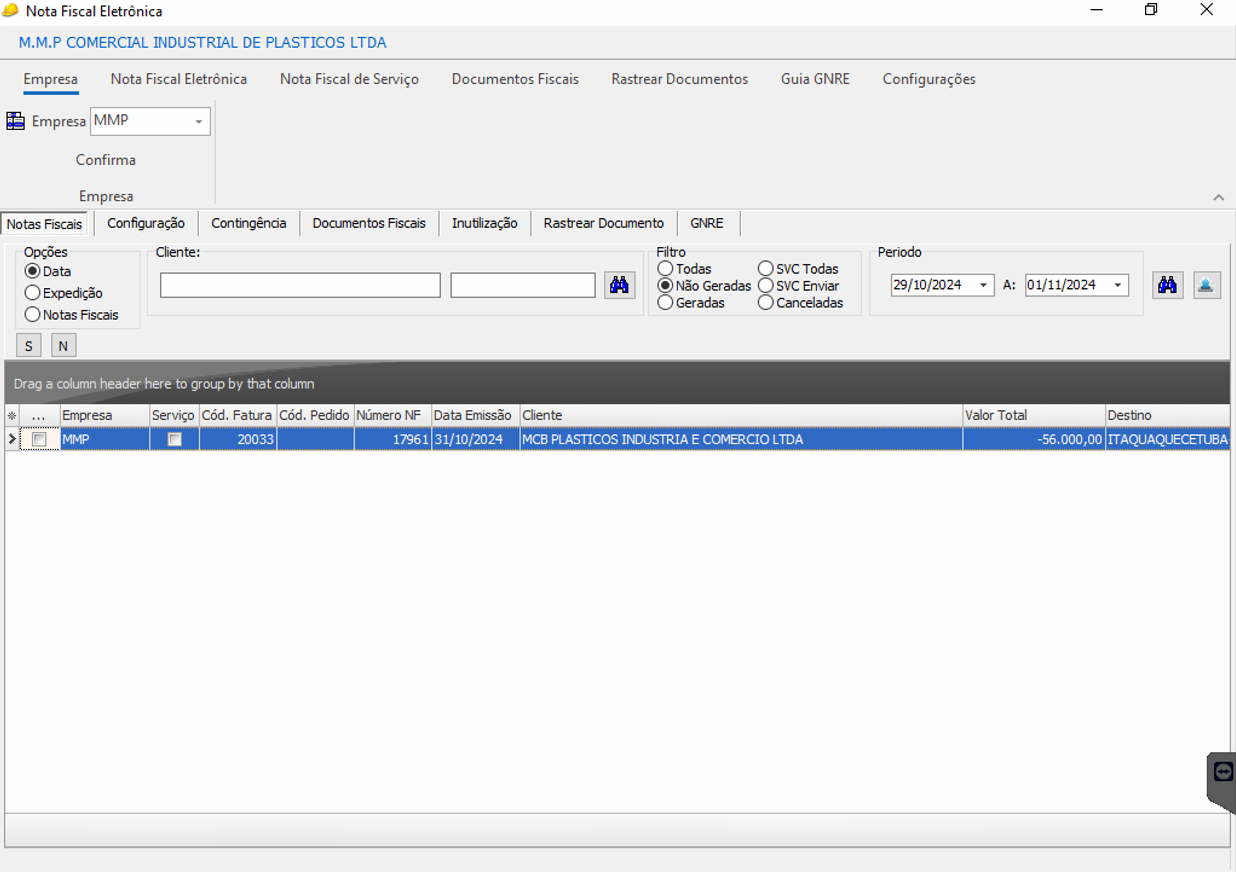Collapse the ribbon using the chevron arrow
1236x872 pixels.
(1218, 197)
